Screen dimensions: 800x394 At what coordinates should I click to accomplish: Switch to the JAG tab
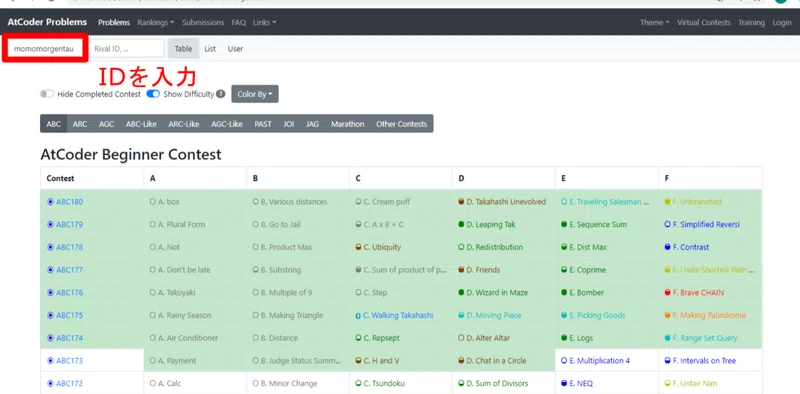click(x=313, y=124)
